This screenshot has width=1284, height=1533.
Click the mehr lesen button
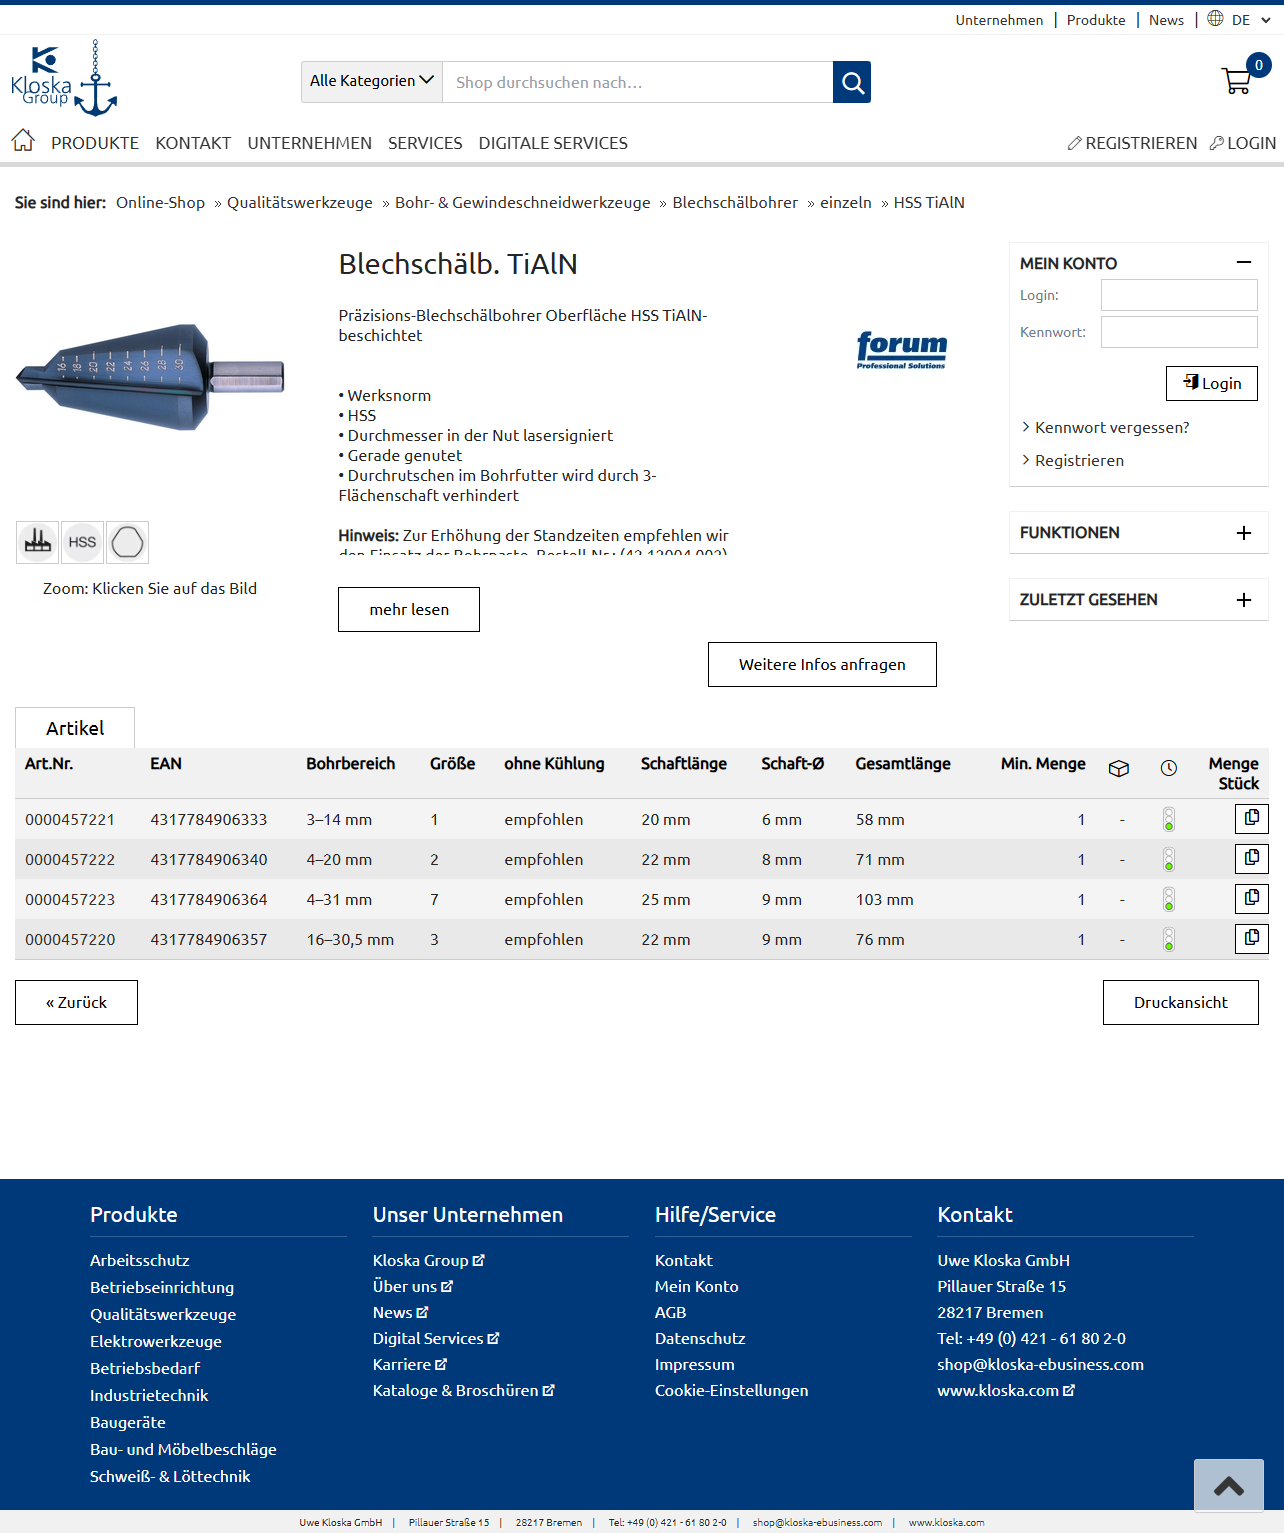(x=409, y=610)
